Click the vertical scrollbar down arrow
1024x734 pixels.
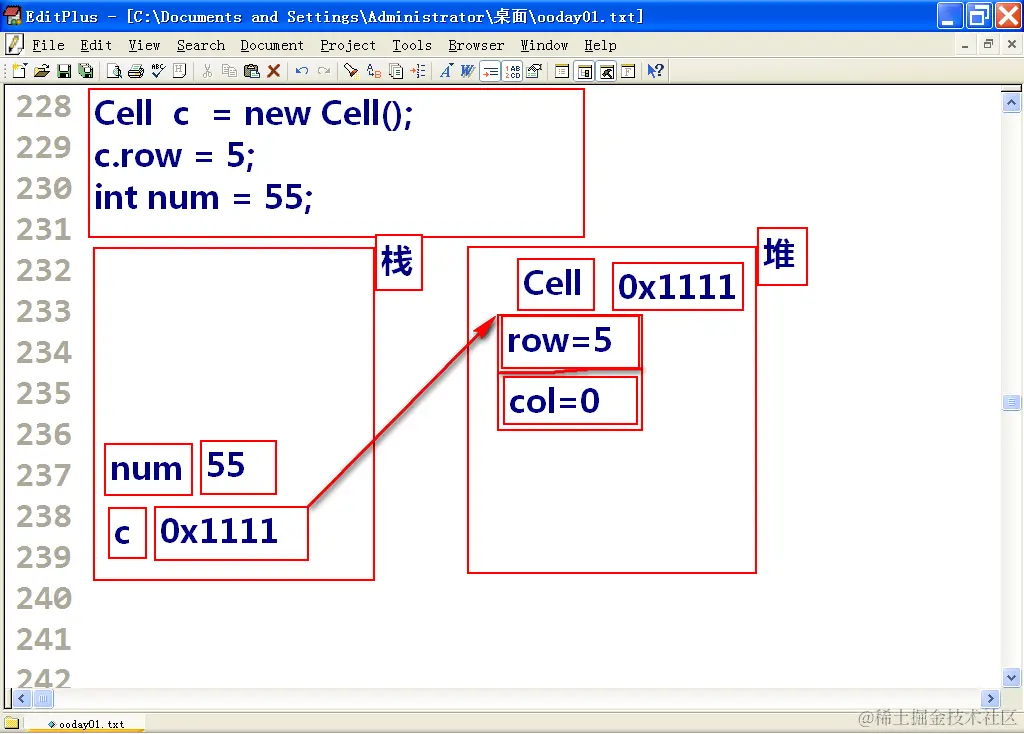[1012, 677]
